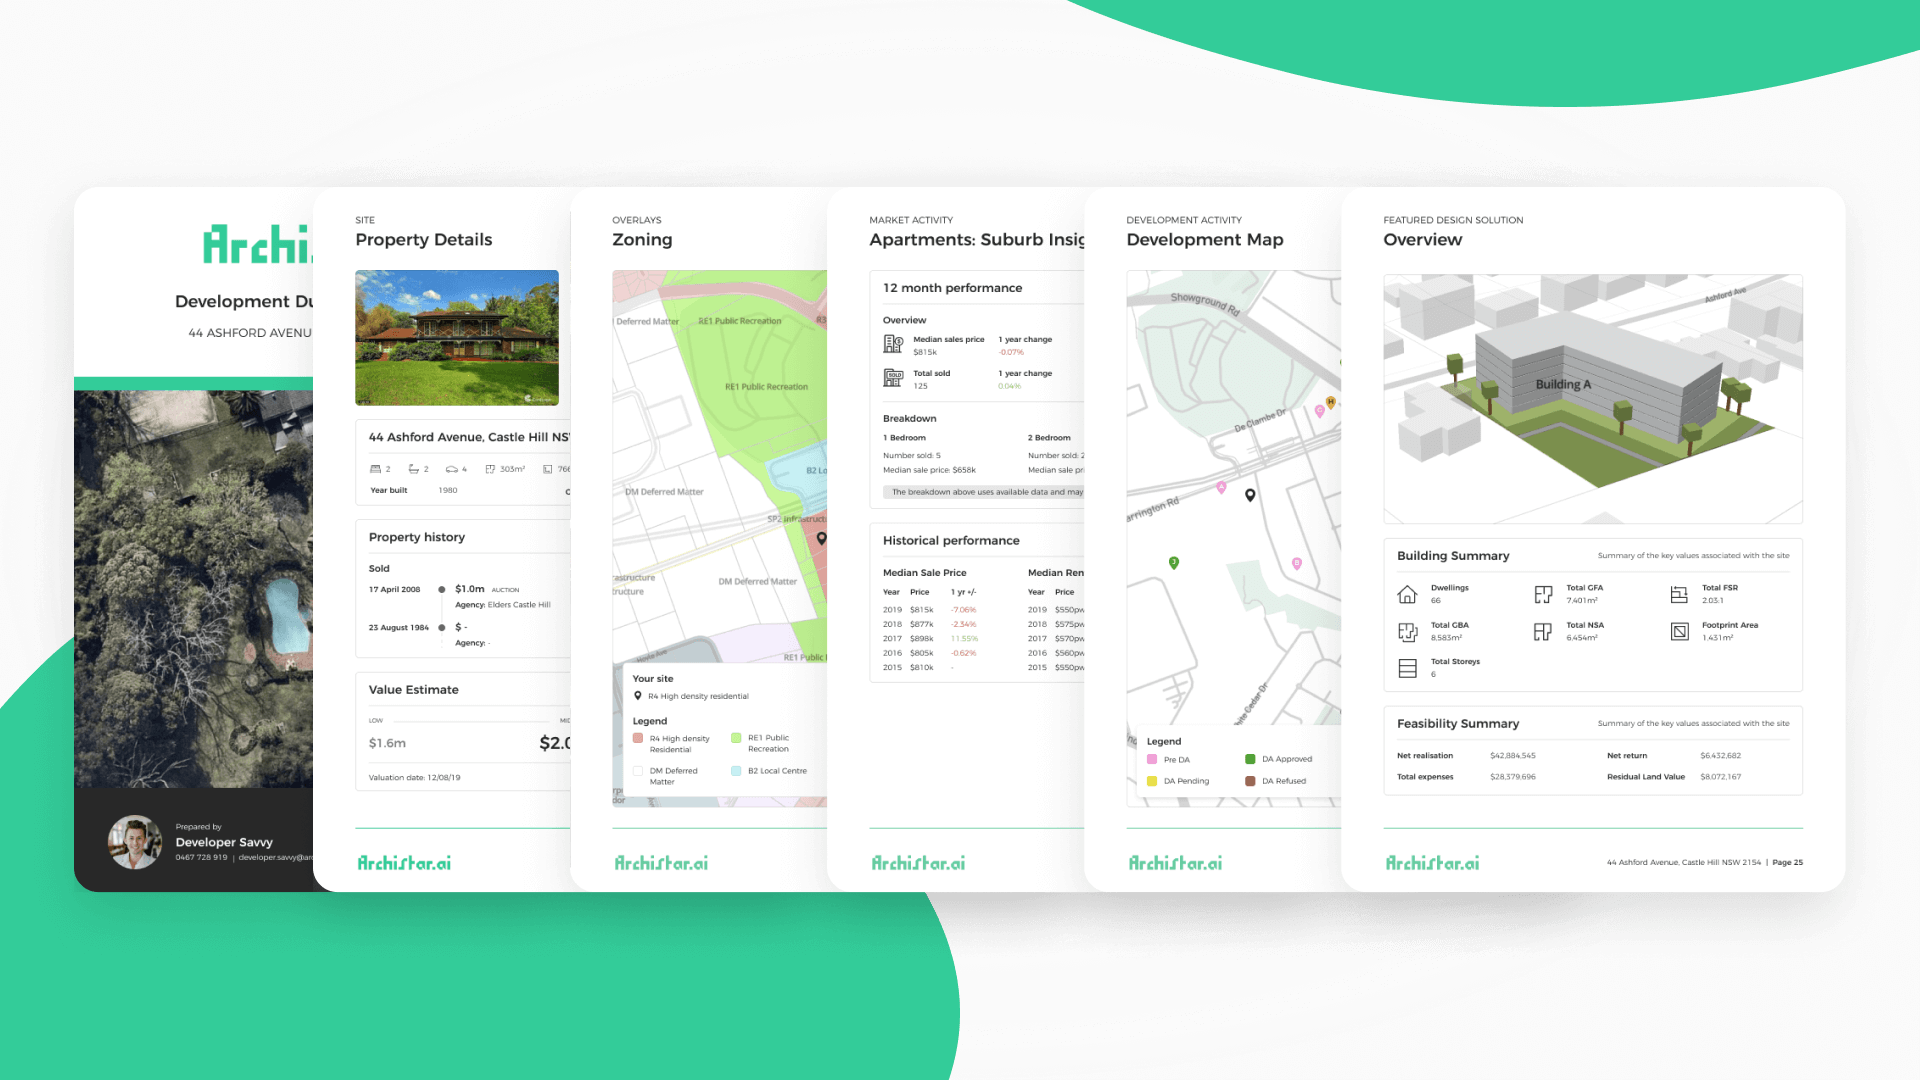Click the Building Summary heading

click(x=1453, y=556)
